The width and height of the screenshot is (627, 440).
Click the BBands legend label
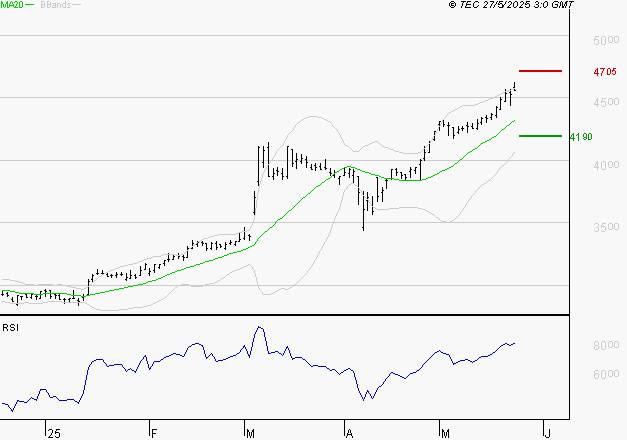(56, 5)
